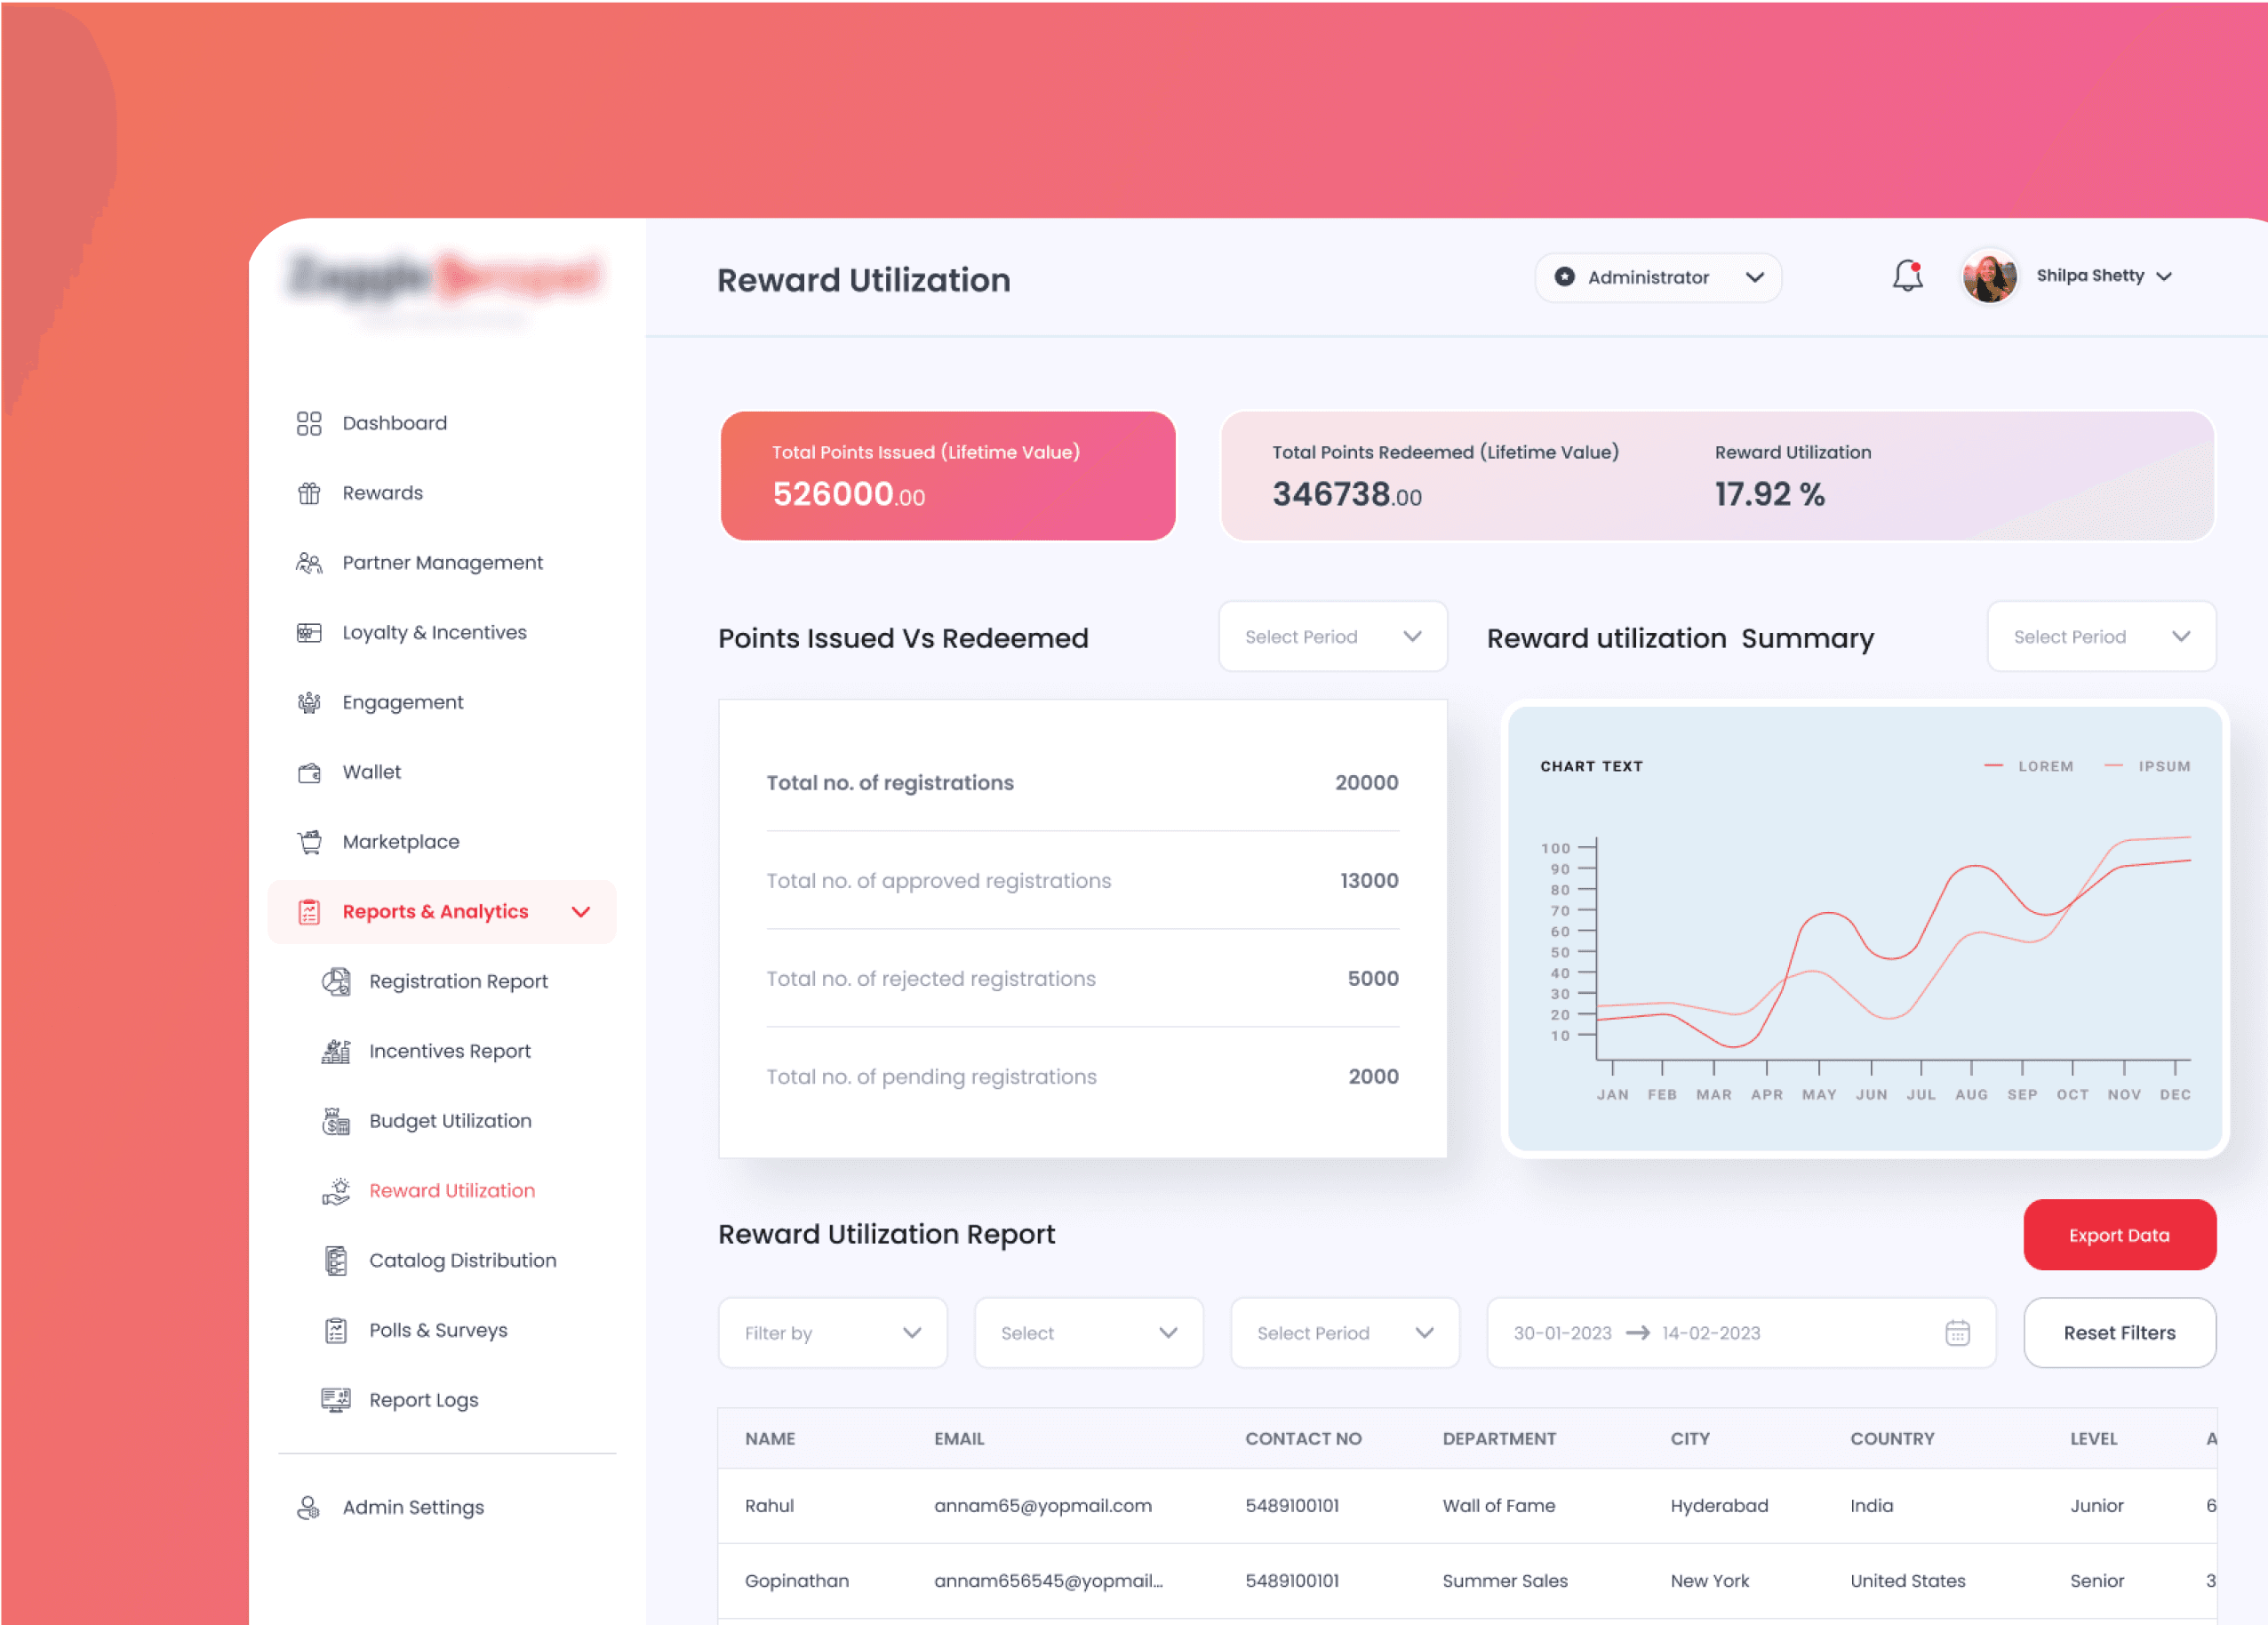Screen dimensions: 2268x1625
Task: Open the Administrator role dropdown
Action: pos(1658,277)
